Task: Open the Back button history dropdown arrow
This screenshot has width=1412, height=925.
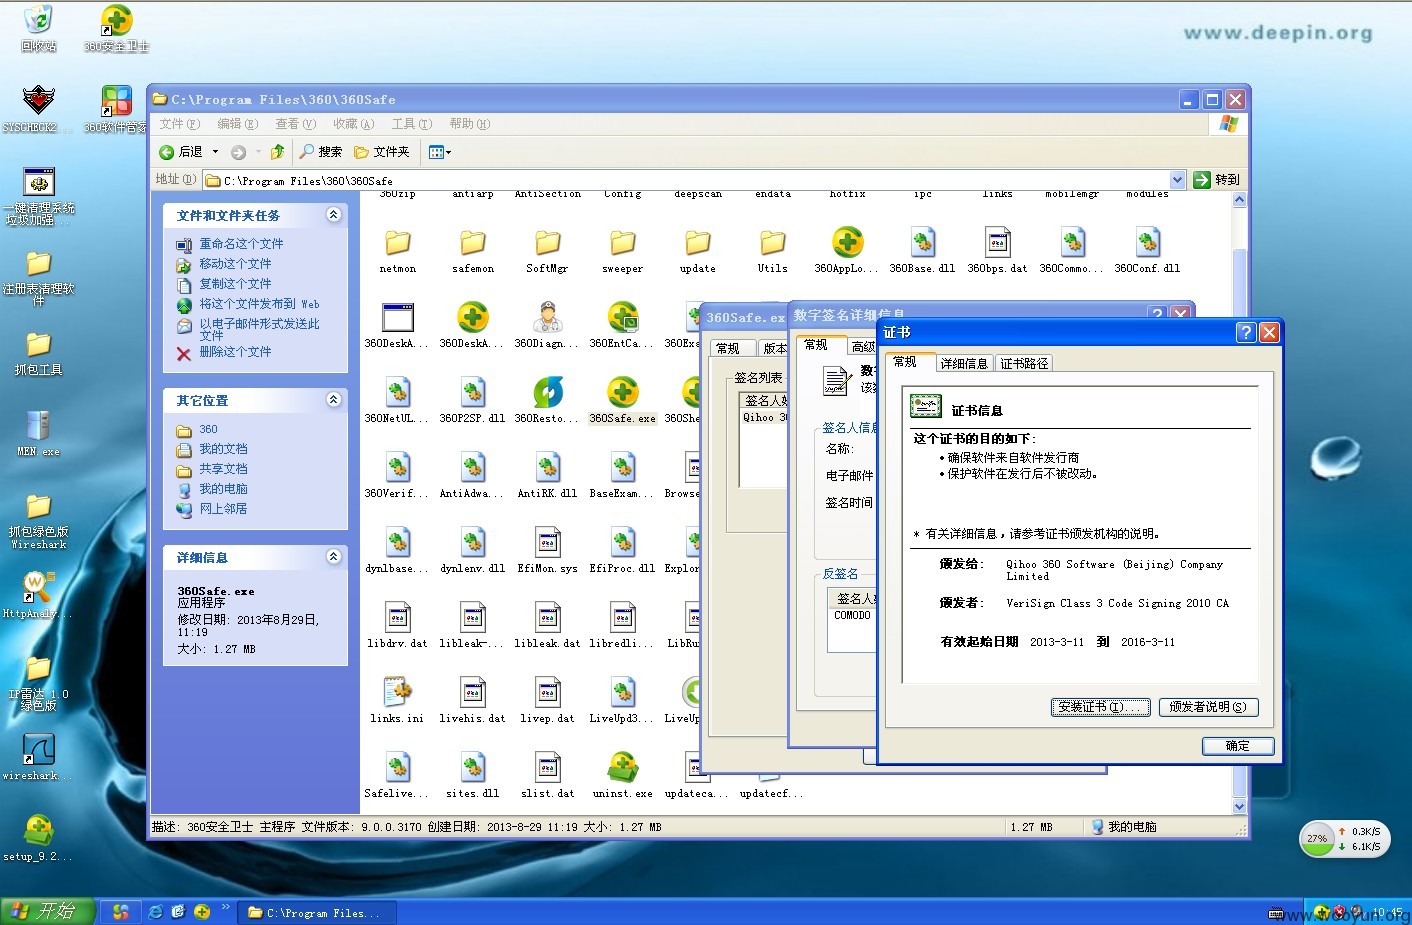Action: pyautogui.click(x=215, y=152)
